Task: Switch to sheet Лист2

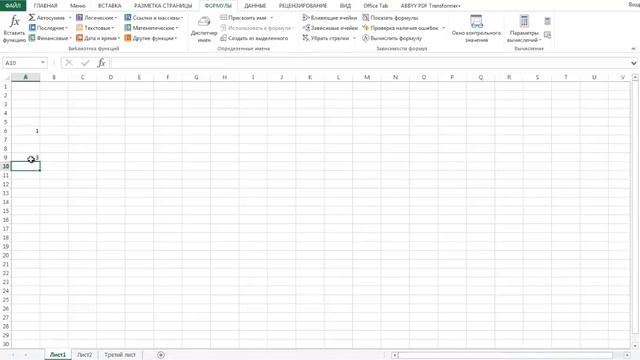Action: coord(84,355)
